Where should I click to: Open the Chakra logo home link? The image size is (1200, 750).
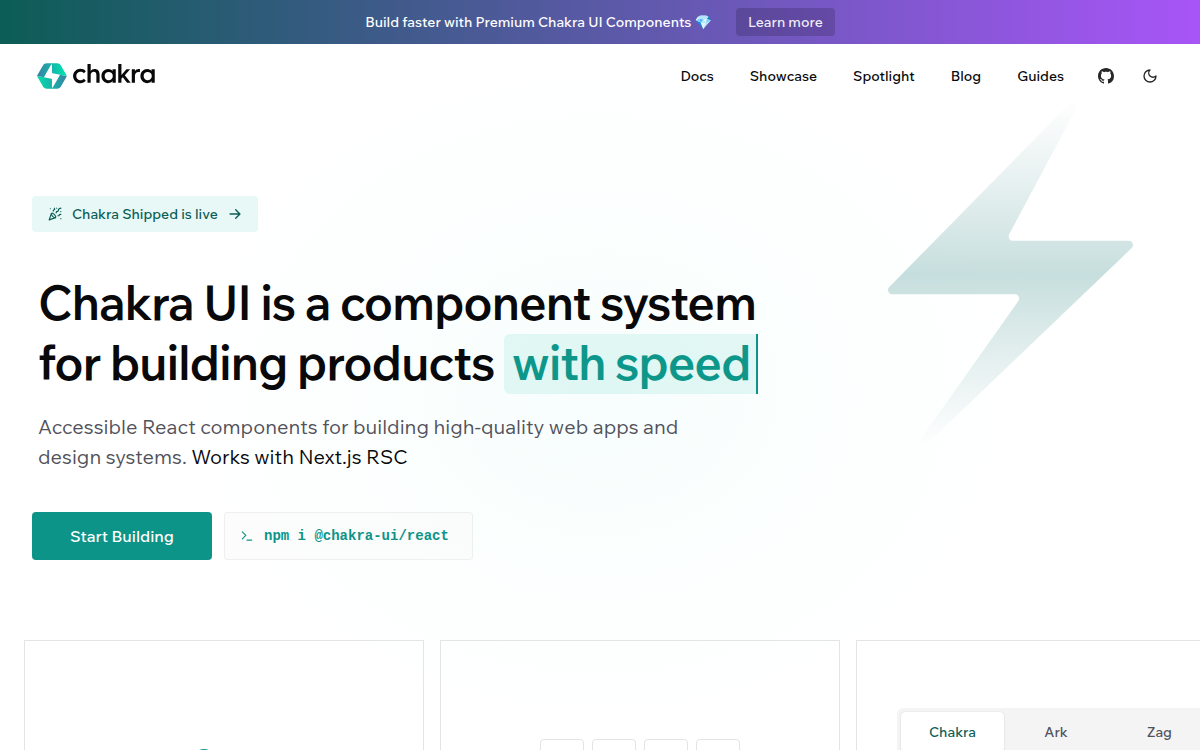(x=96, y=76)
